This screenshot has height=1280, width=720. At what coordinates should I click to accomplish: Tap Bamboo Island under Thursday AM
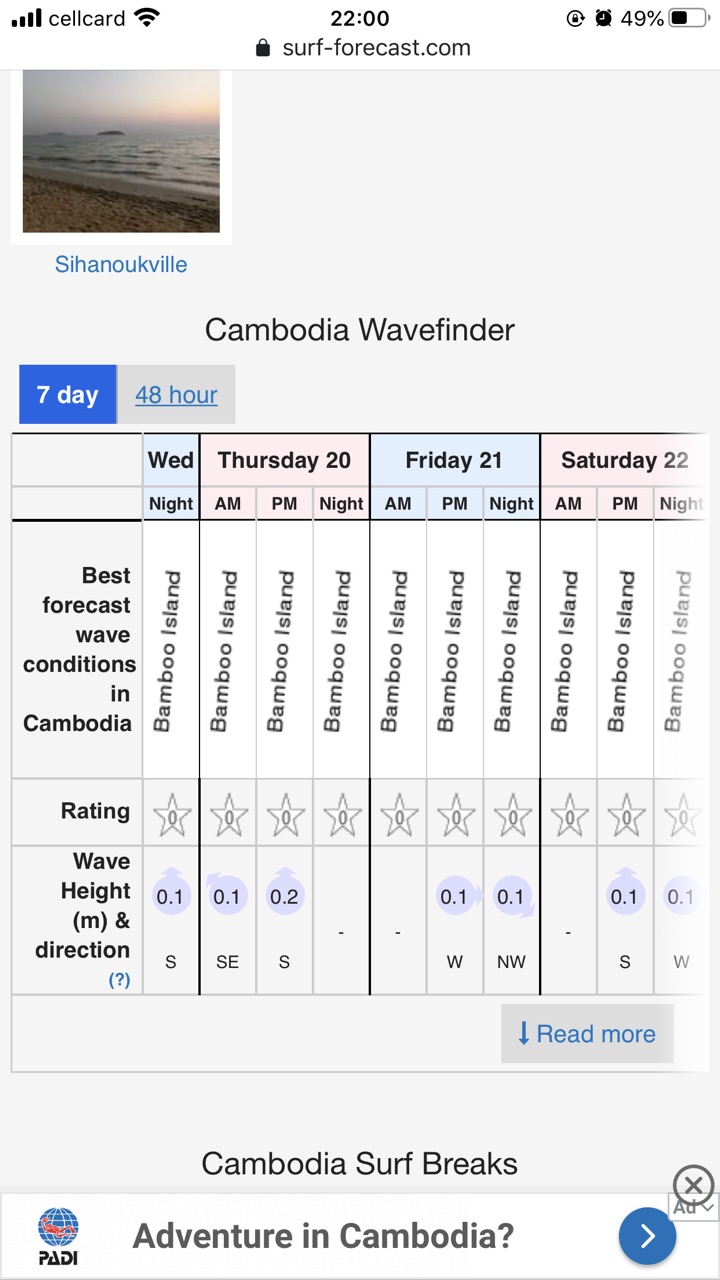(228, 650)
